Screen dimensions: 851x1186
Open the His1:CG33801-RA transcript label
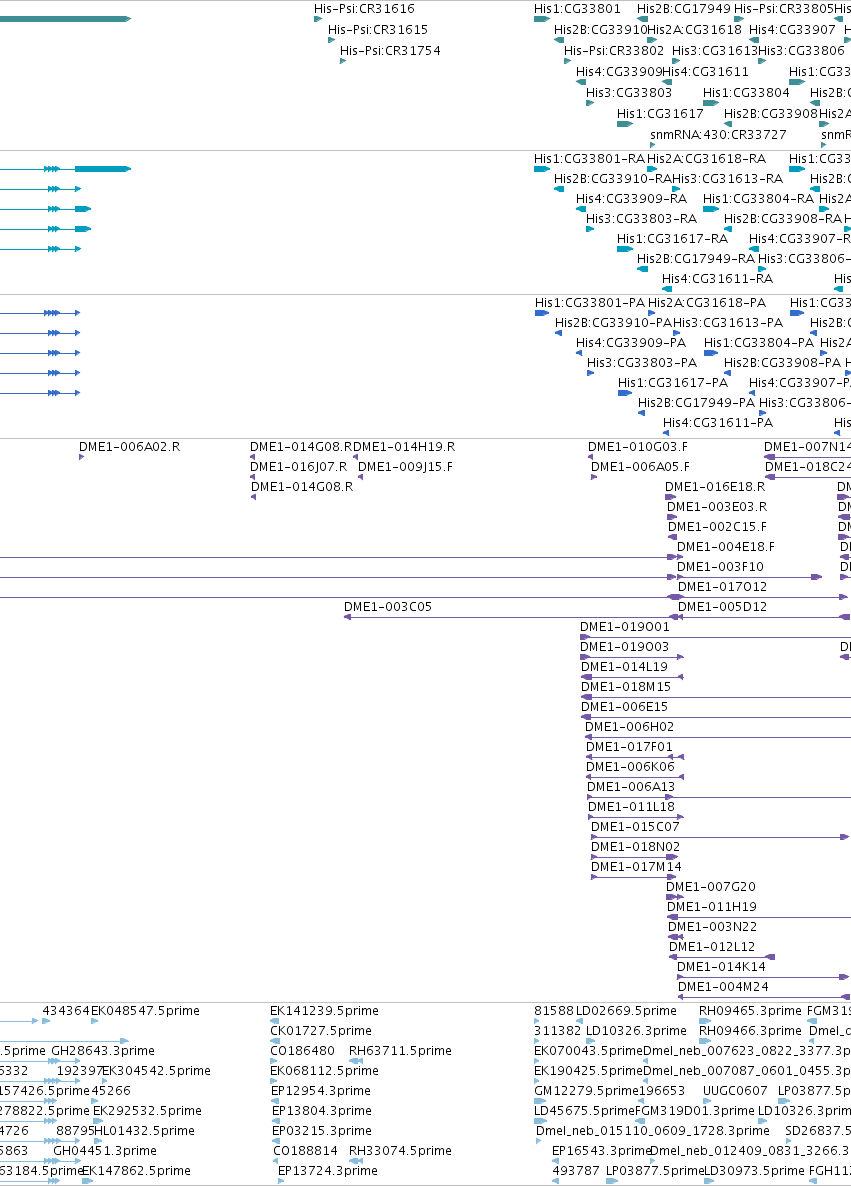(589, 159)
